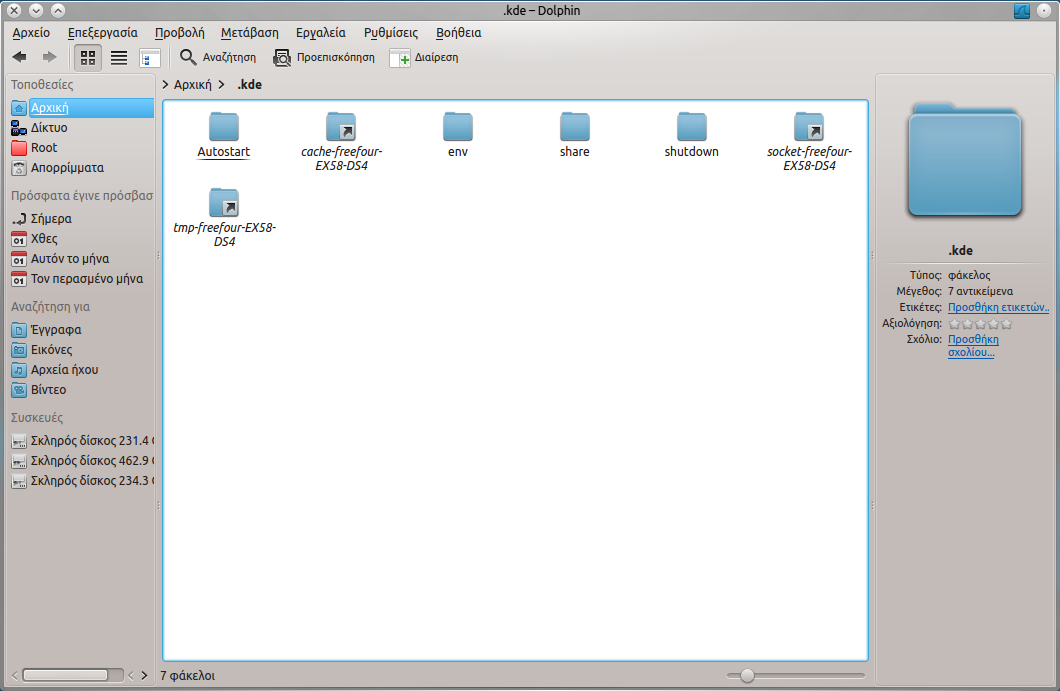Adjust the icon zoom slider
Viewport: 1060px width, 691px height.
click(747, 676)
